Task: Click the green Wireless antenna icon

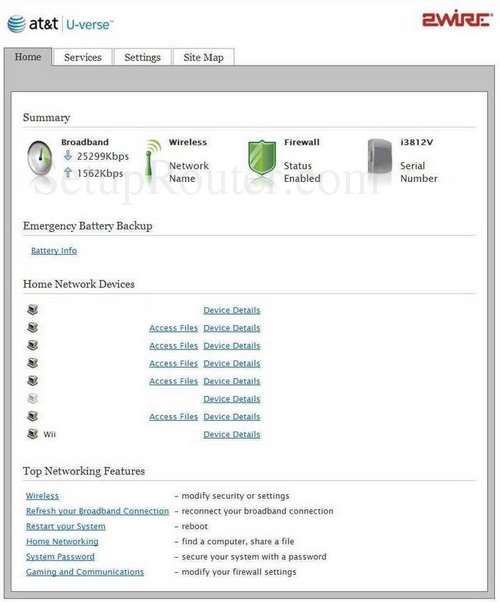Action: click(x=152, y=159)
